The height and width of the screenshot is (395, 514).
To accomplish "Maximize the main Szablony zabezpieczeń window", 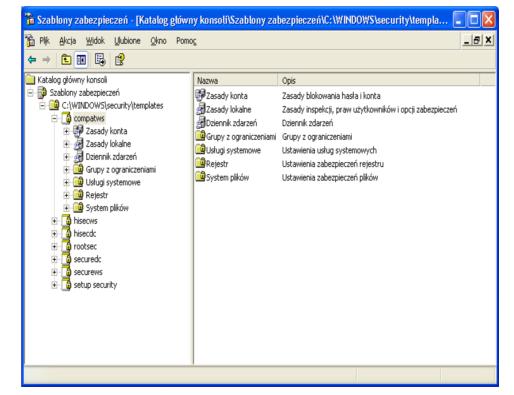I will 474,20.
